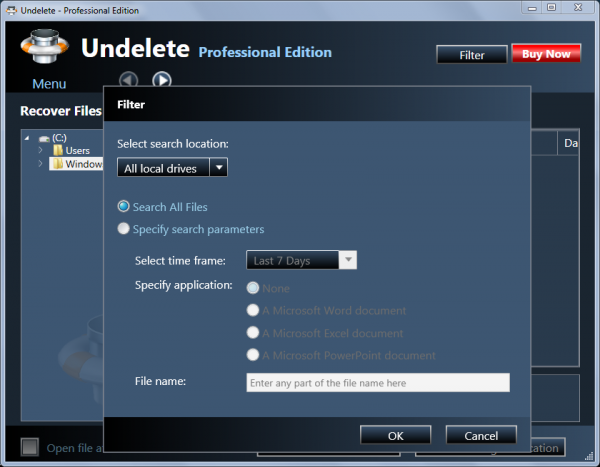Confirm filter with OK button
This screenshot has height=467, width=600.
396,435
